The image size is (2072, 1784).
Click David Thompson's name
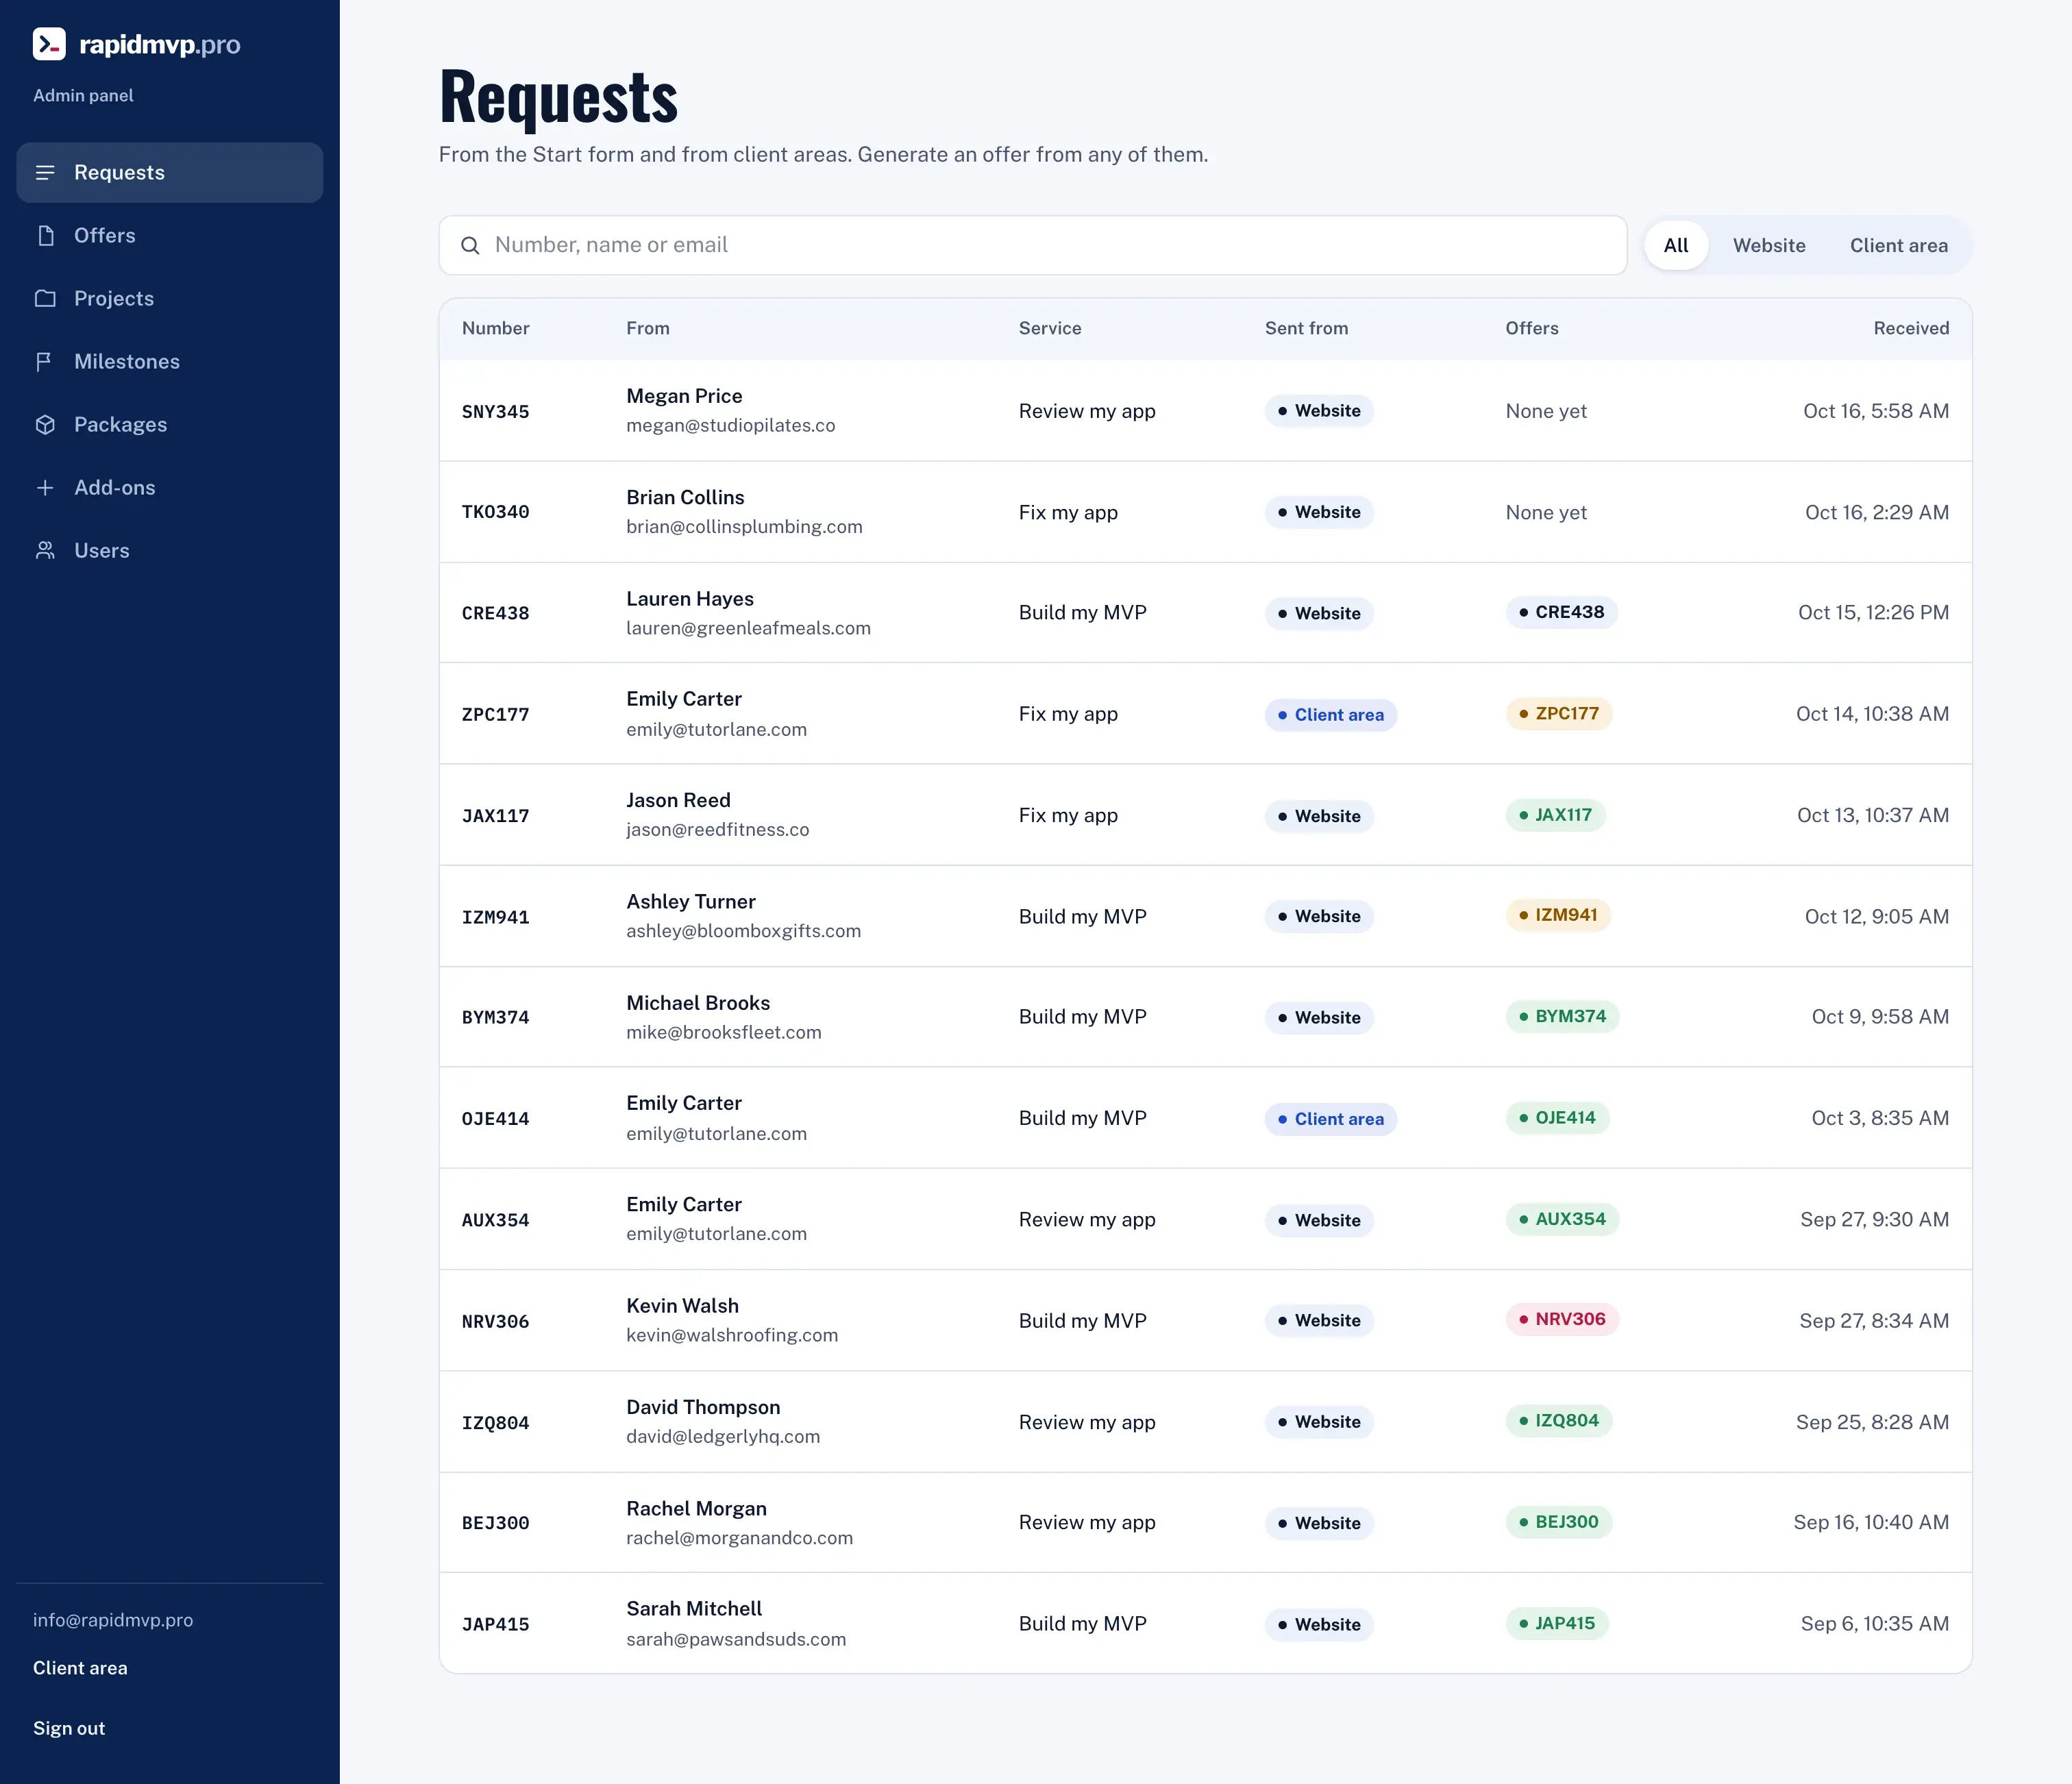point(703,1407)
